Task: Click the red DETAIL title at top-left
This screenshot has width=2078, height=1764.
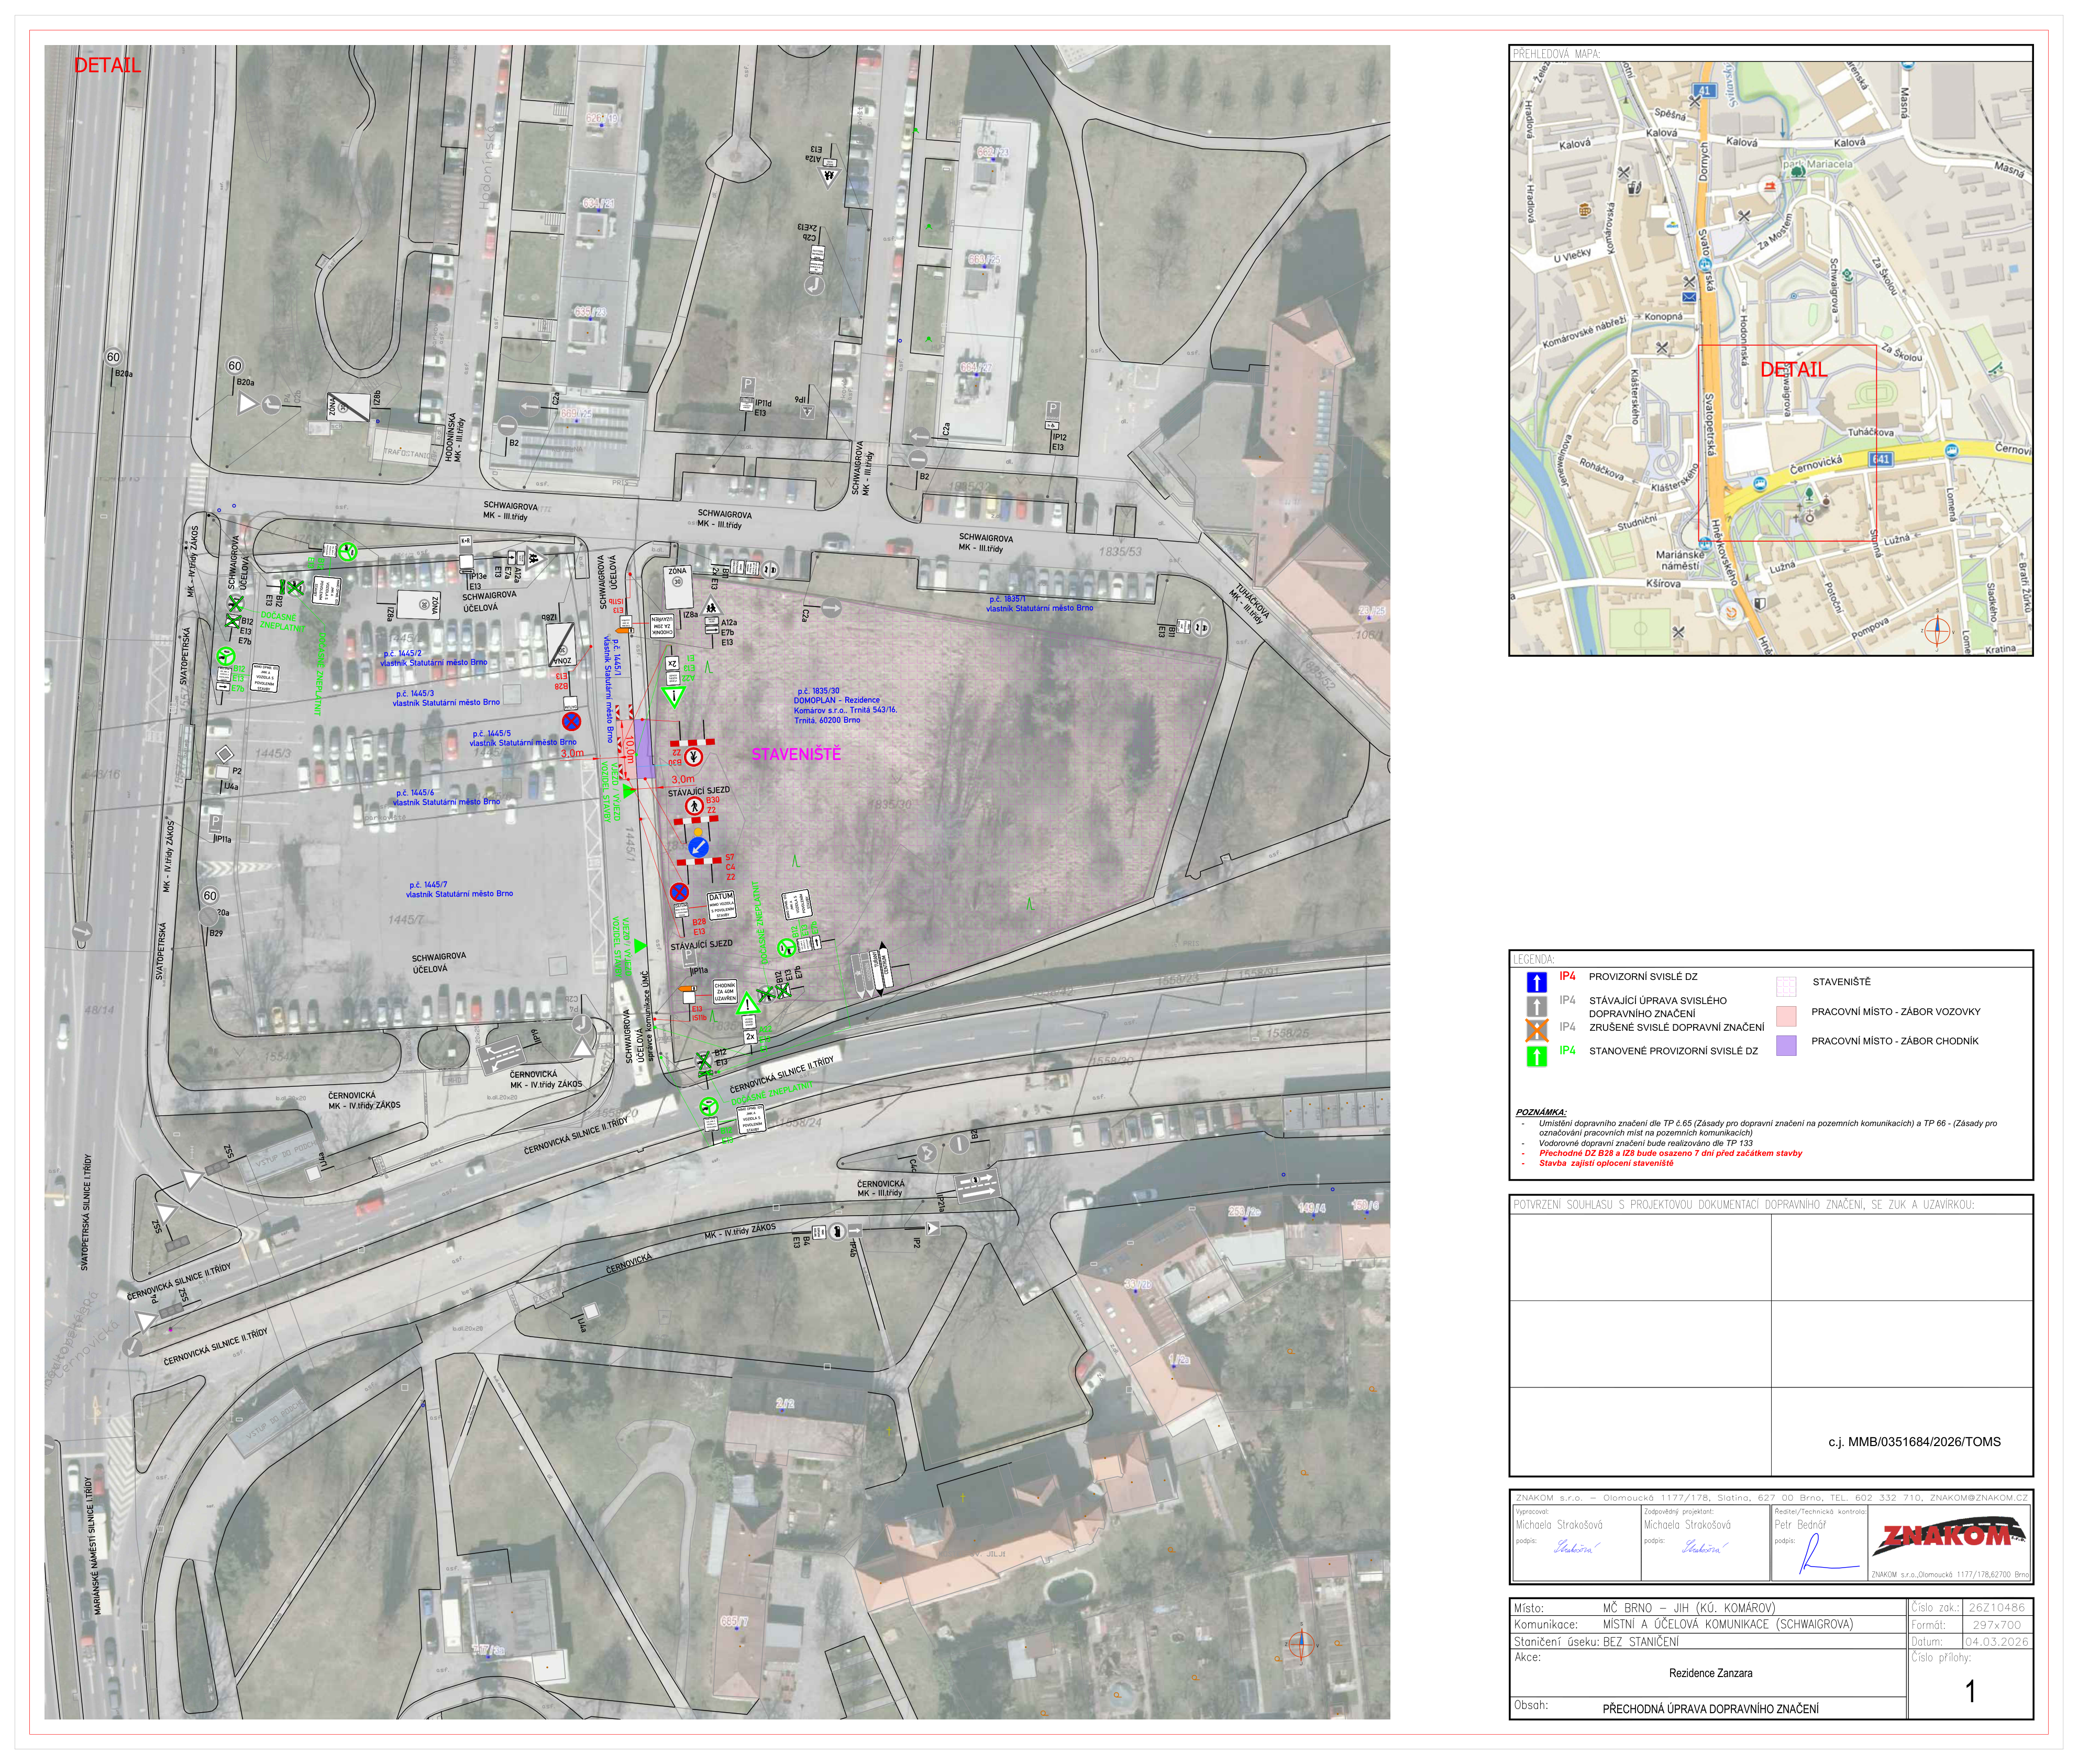Action: [x=107, y=65]
